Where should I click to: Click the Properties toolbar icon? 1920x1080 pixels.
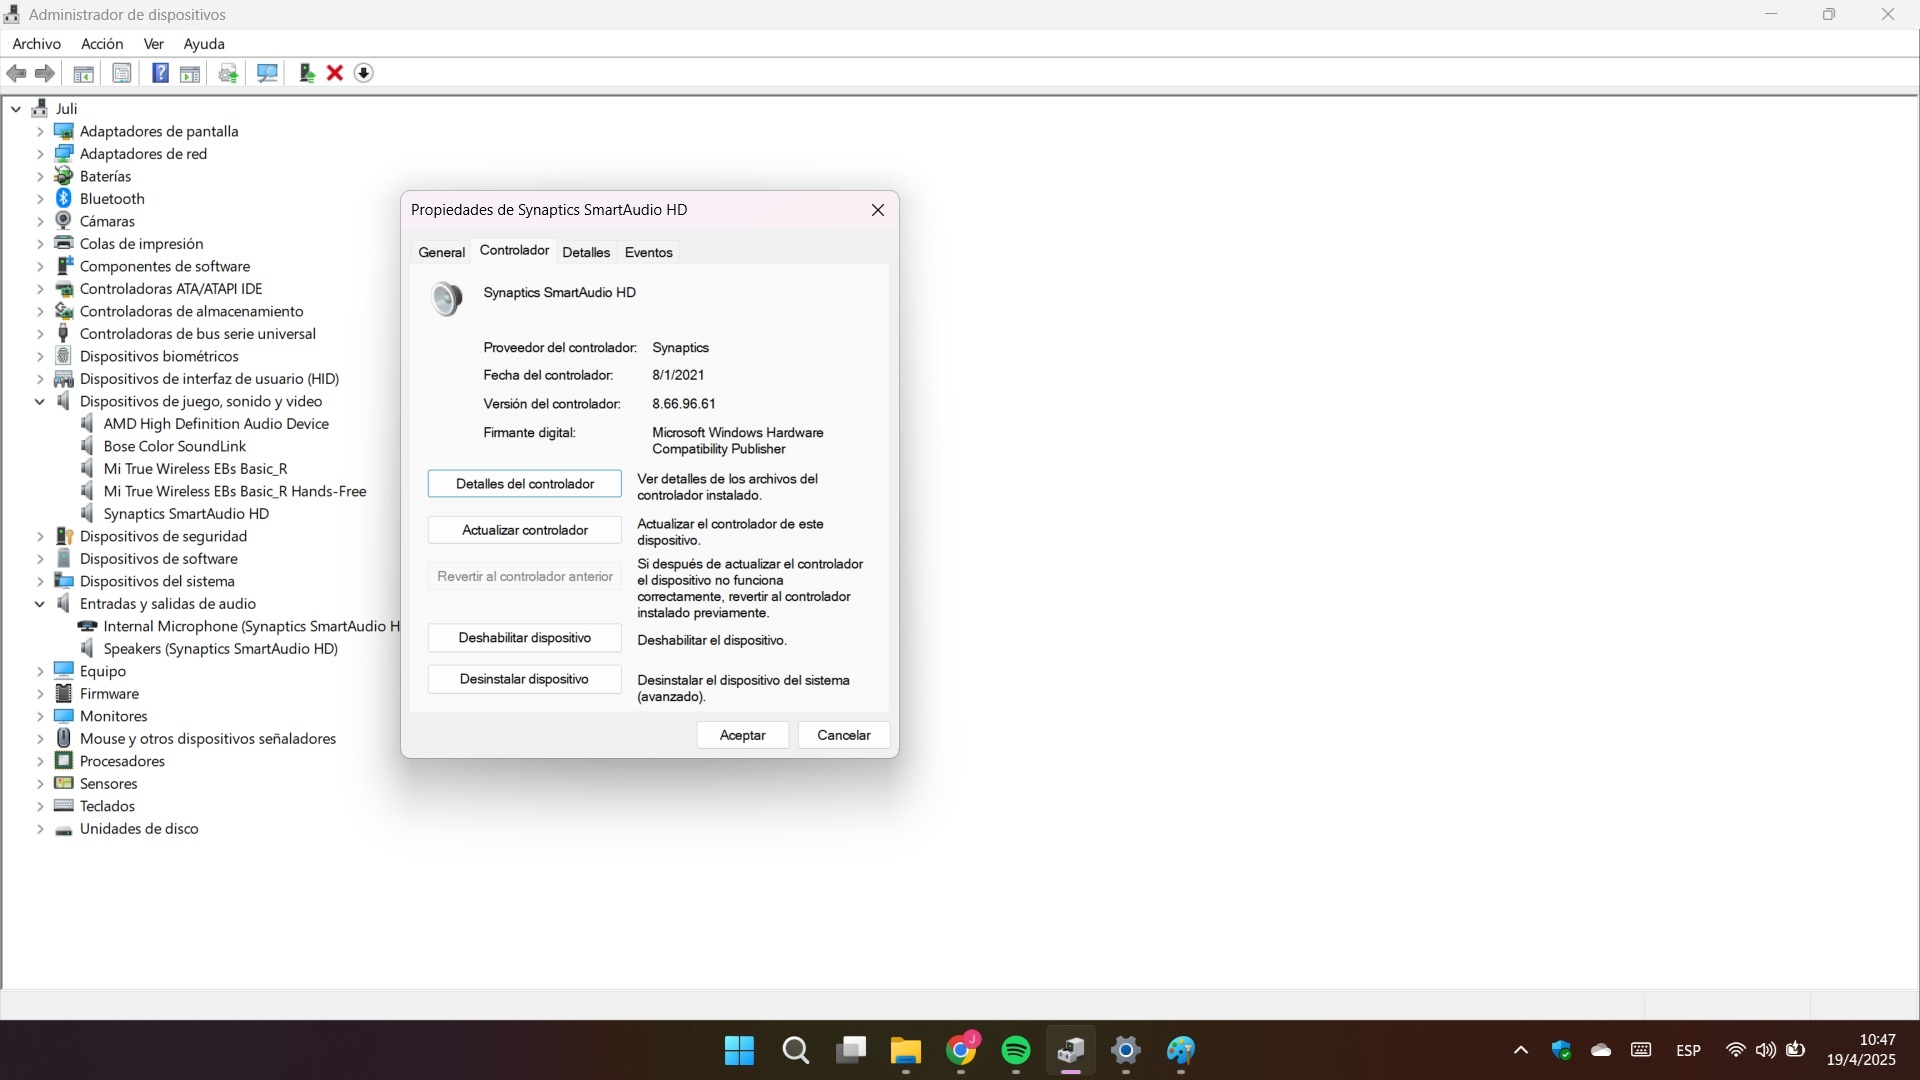121,73
